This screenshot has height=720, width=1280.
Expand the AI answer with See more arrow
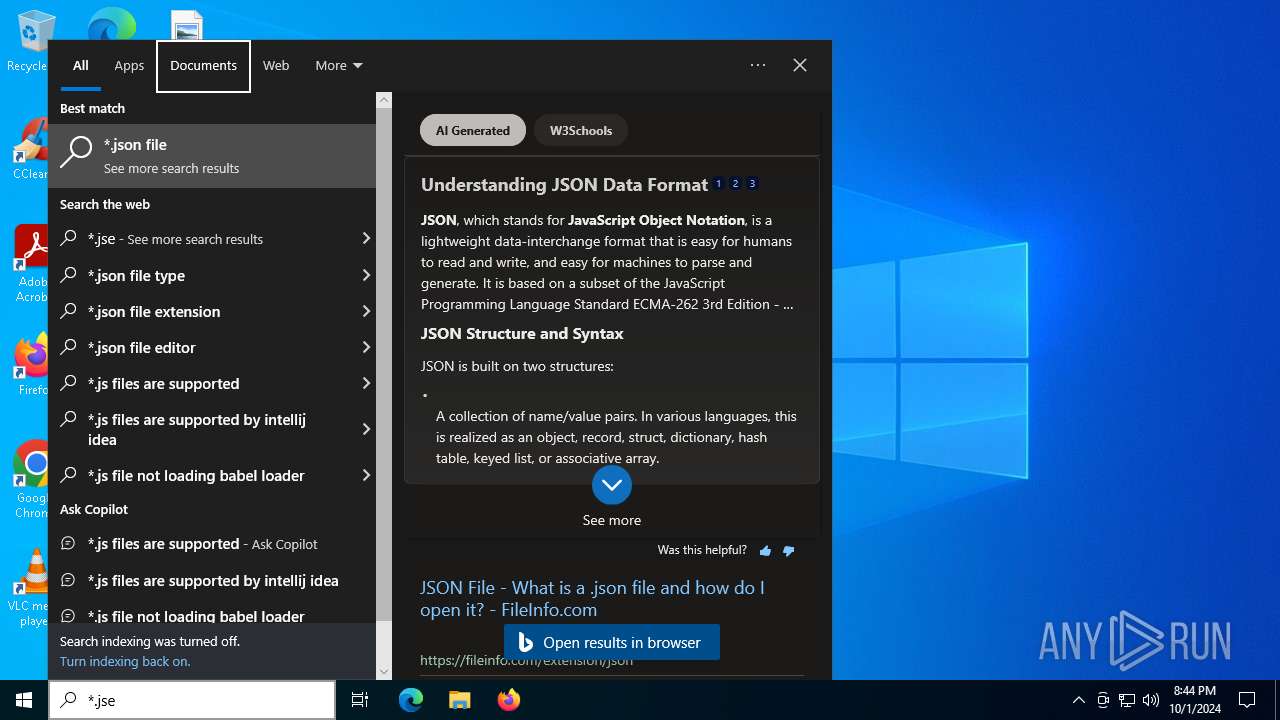tap(612, 485)
